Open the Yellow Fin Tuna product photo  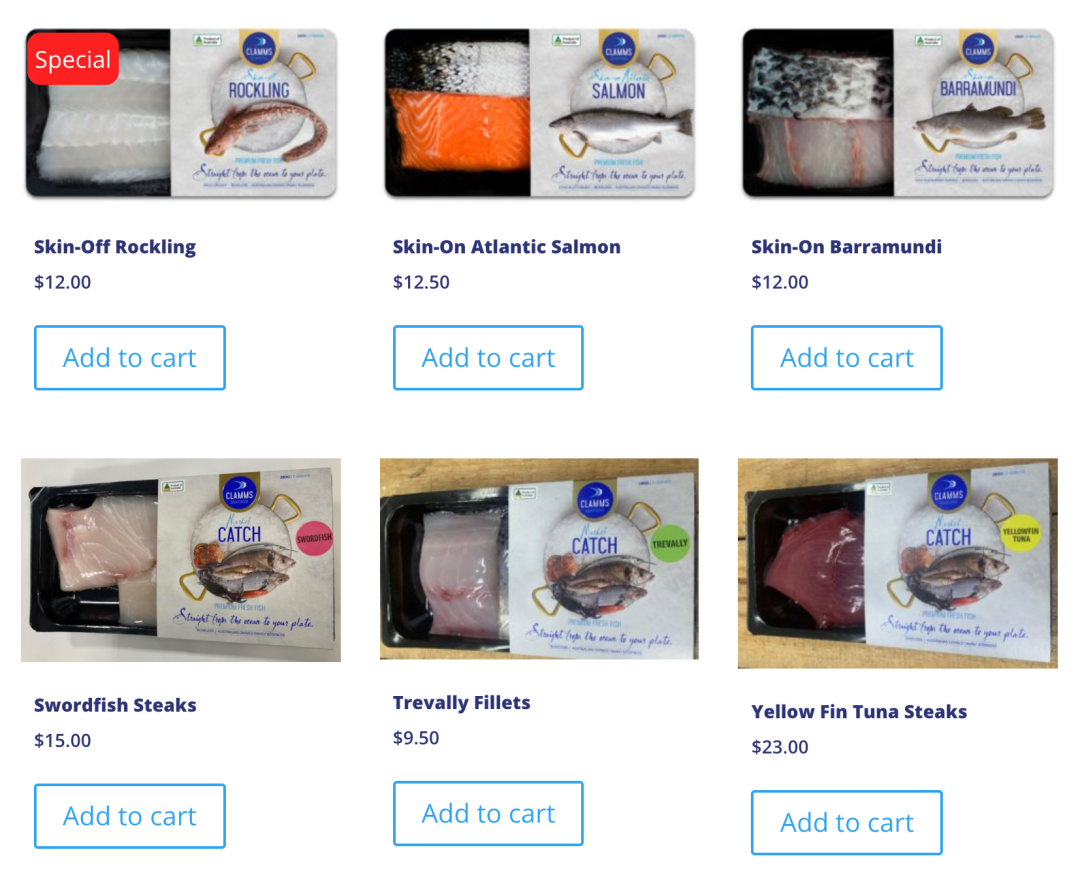[x=897, y=563]
